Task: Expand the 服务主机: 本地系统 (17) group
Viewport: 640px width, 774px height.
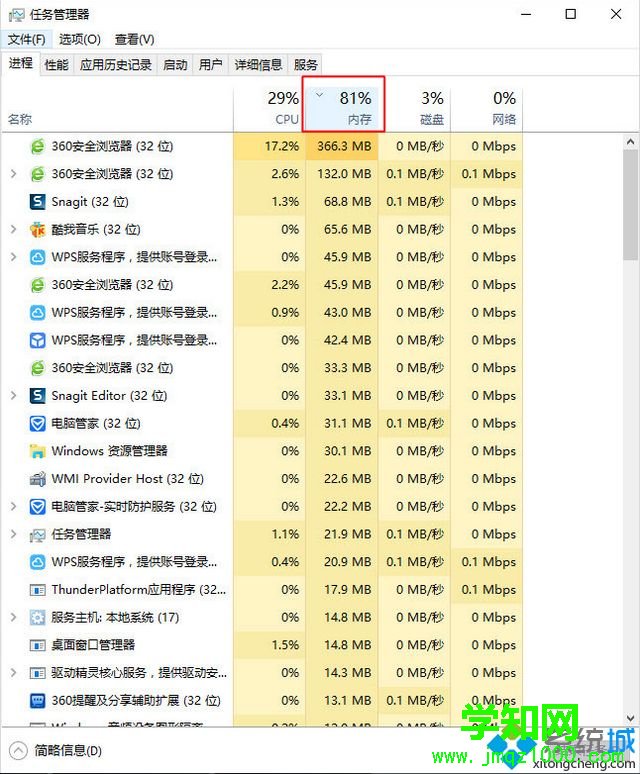Action: click(x=14, y=617)
